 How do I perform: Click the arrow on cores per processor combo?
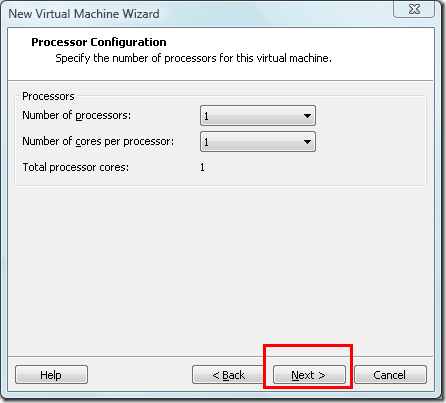click(x=307, y=142)
